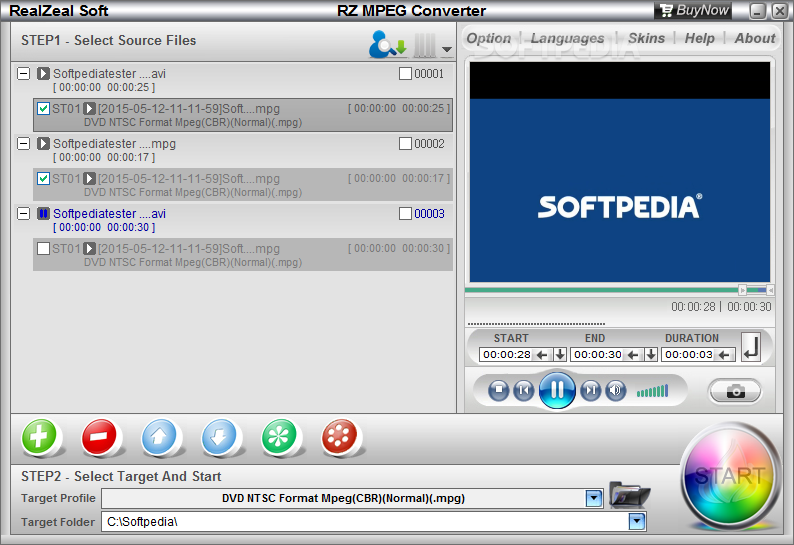Click the gray columns view icon
Screen dimensions: 794x545
pos(425,46)
